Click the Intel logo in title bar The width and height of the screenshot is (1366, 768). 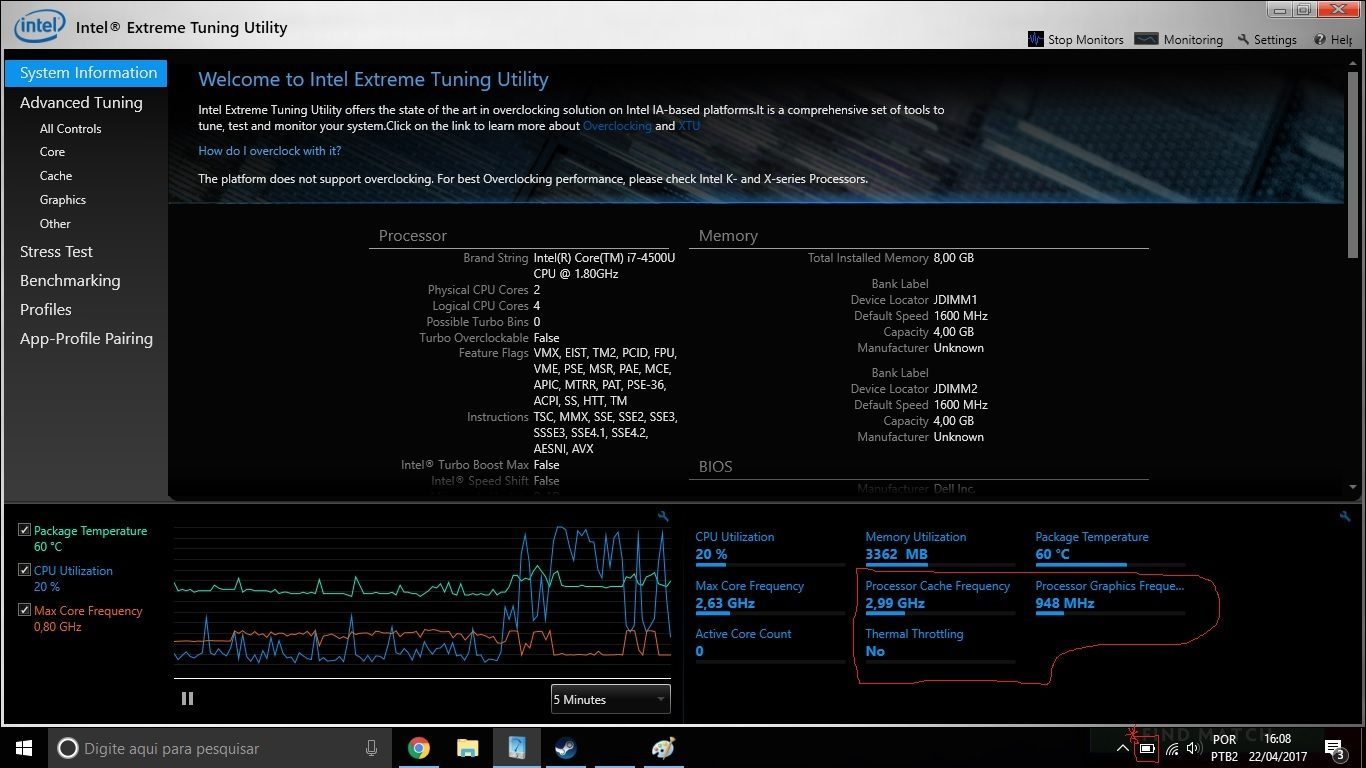coord(40,25)
